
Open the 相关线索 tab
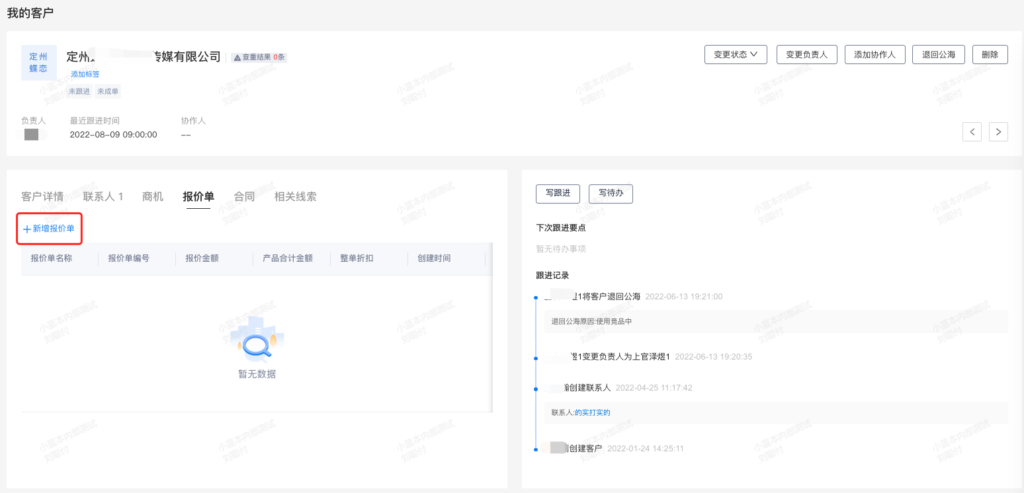pos(295,197)
